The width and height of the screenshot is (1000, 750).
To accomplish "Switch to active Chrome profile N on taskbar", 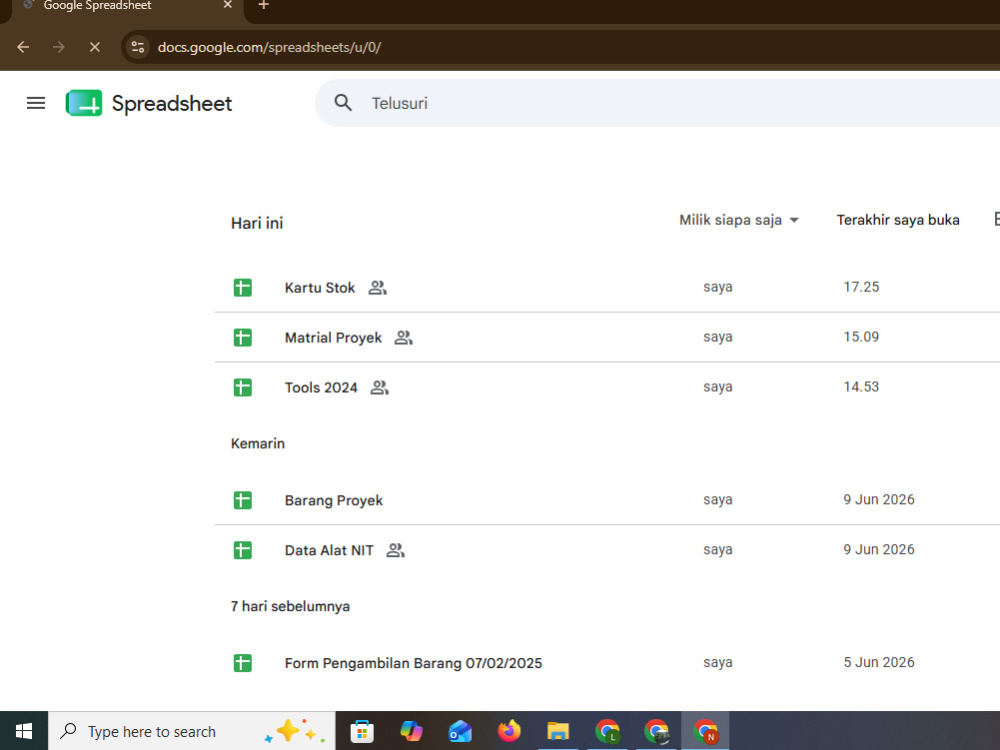I will pos(705,731).
